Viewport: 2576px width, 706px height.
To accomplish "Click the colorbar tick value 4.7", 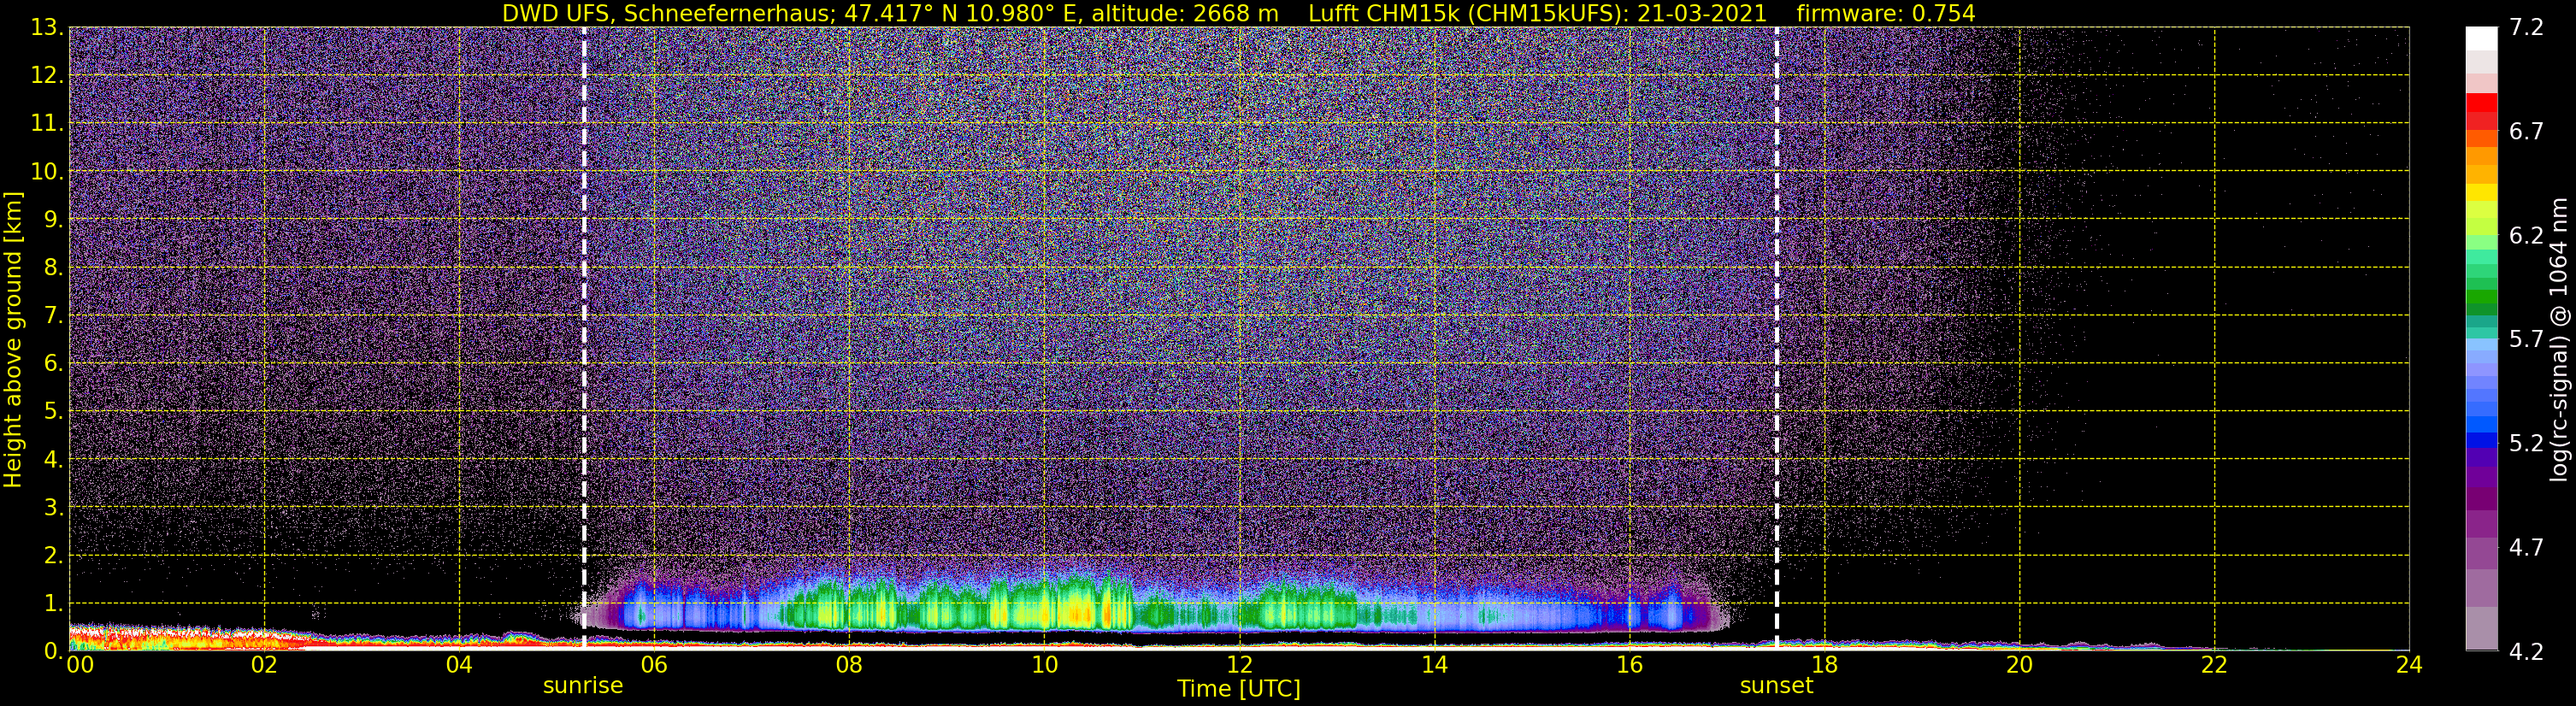I will tap(2526, 548).
